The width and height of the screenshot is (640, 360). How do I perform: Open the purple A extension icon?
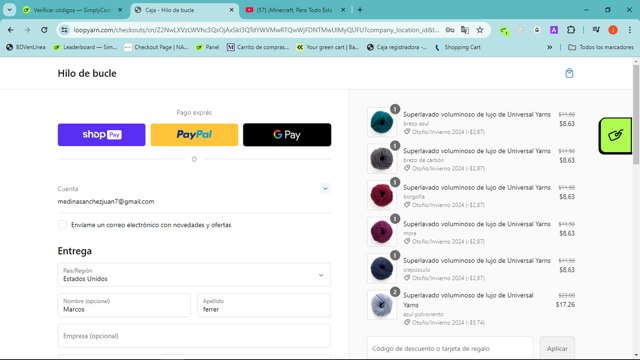(554, 30)
